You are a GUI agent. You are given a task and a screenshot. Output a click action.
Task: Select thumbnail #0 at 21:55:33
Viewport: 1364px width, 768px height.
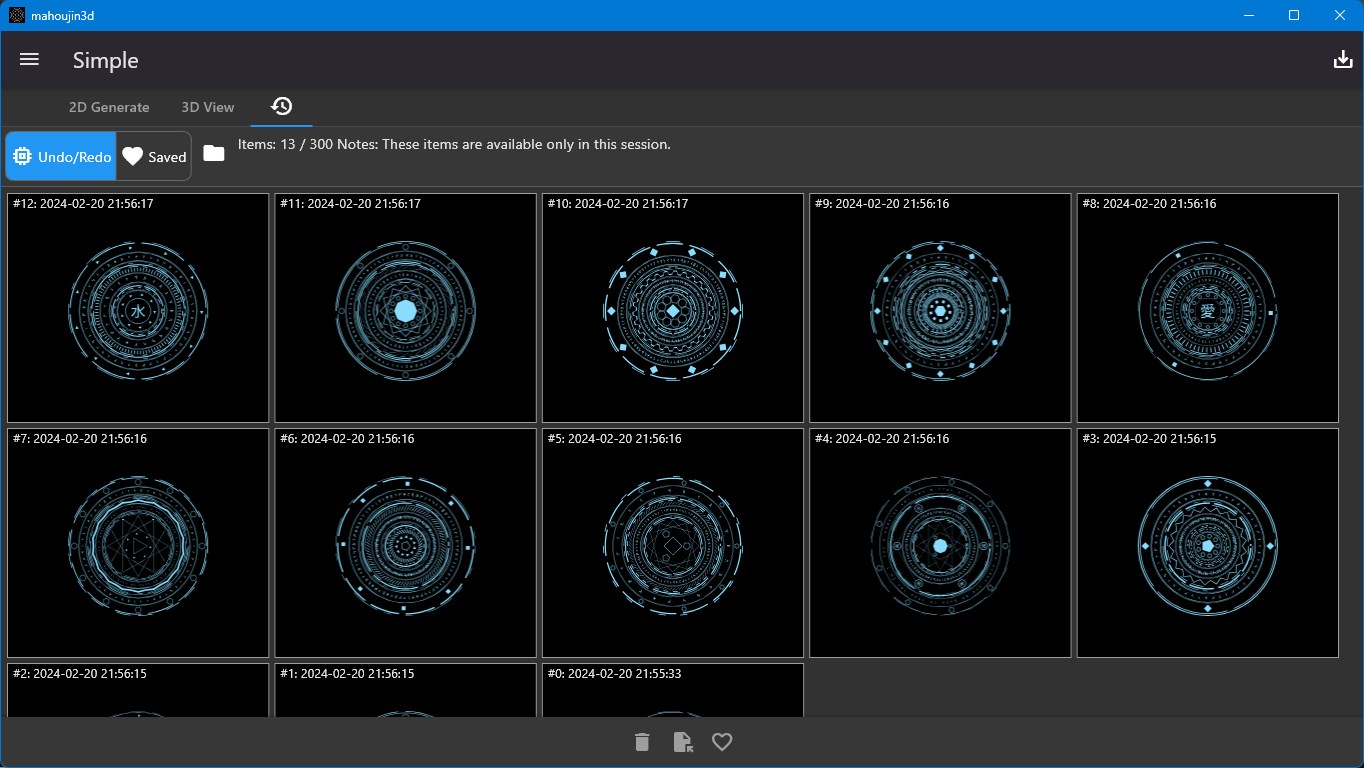(x=673, y=690)
